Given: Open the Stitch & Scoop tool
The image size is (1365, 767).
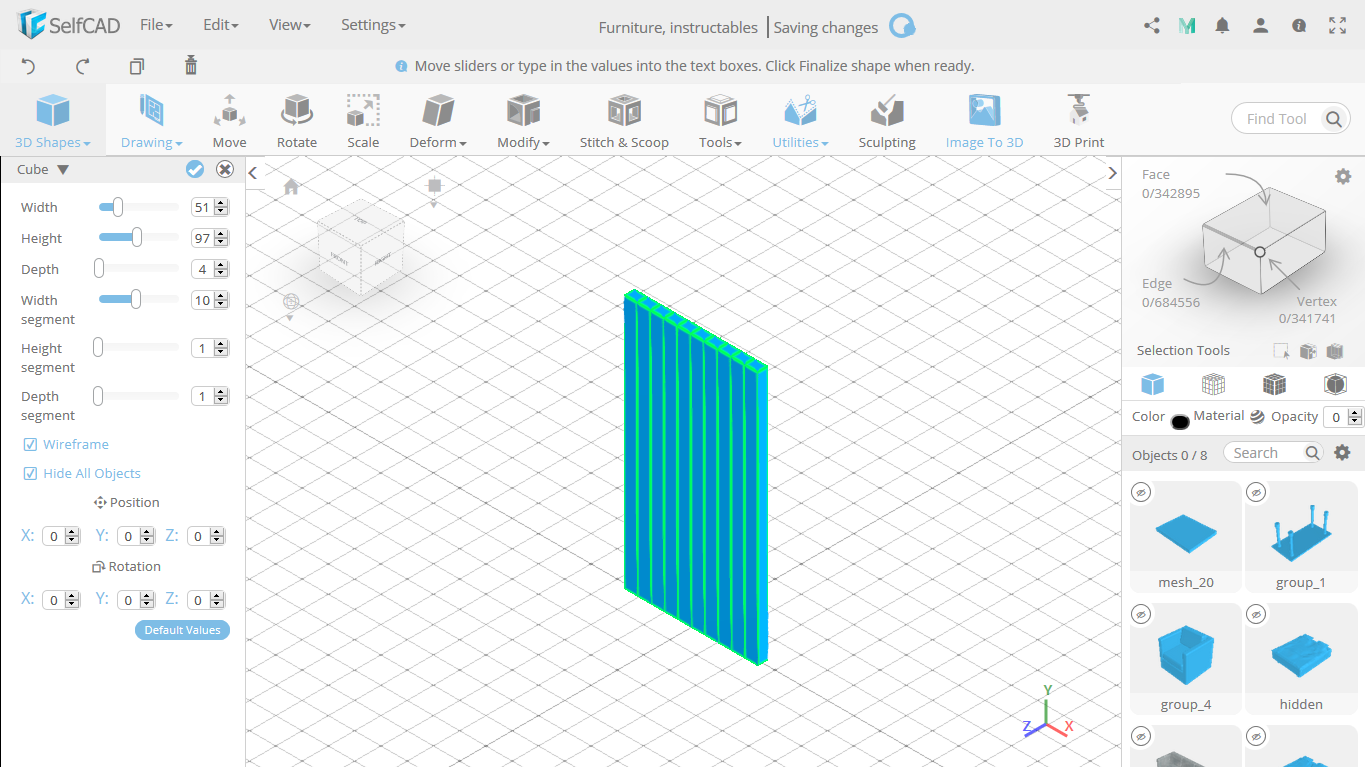Looking at the screenshot, I should [x=624, y=121].
